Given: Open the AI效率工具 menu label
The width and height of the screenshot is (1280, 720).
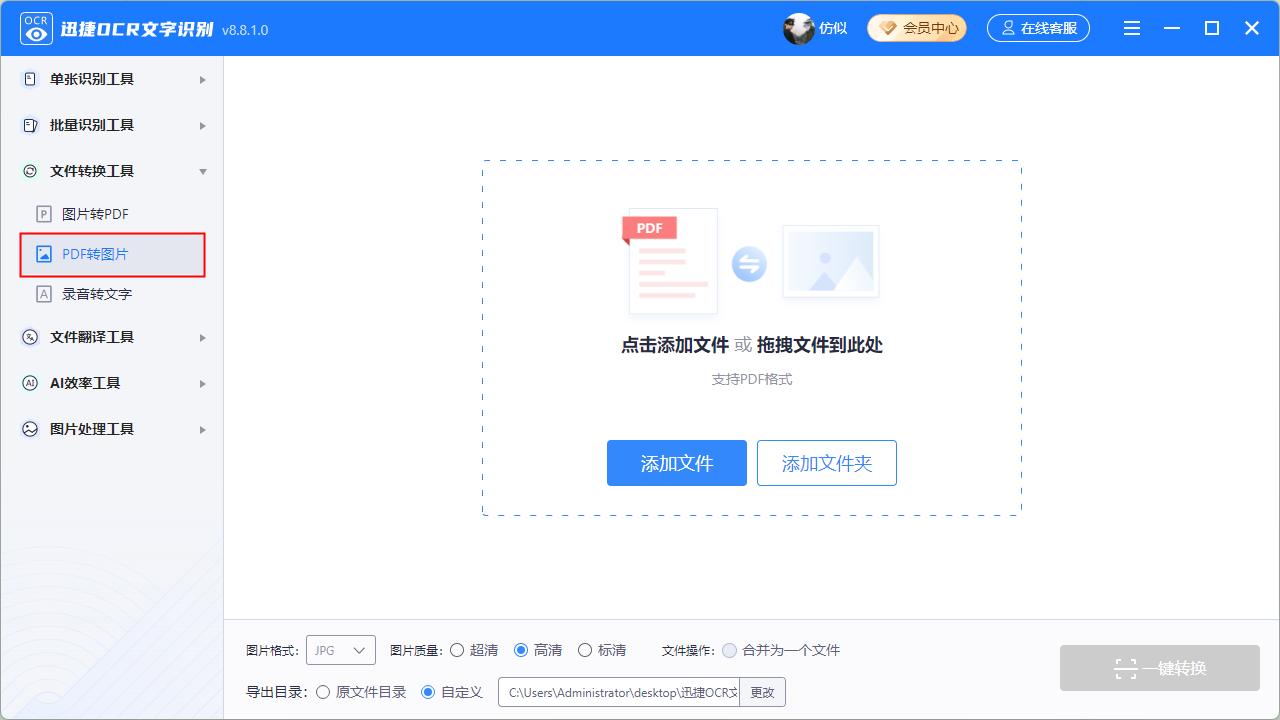Looking at the screenshot, I should click(85, 383).
